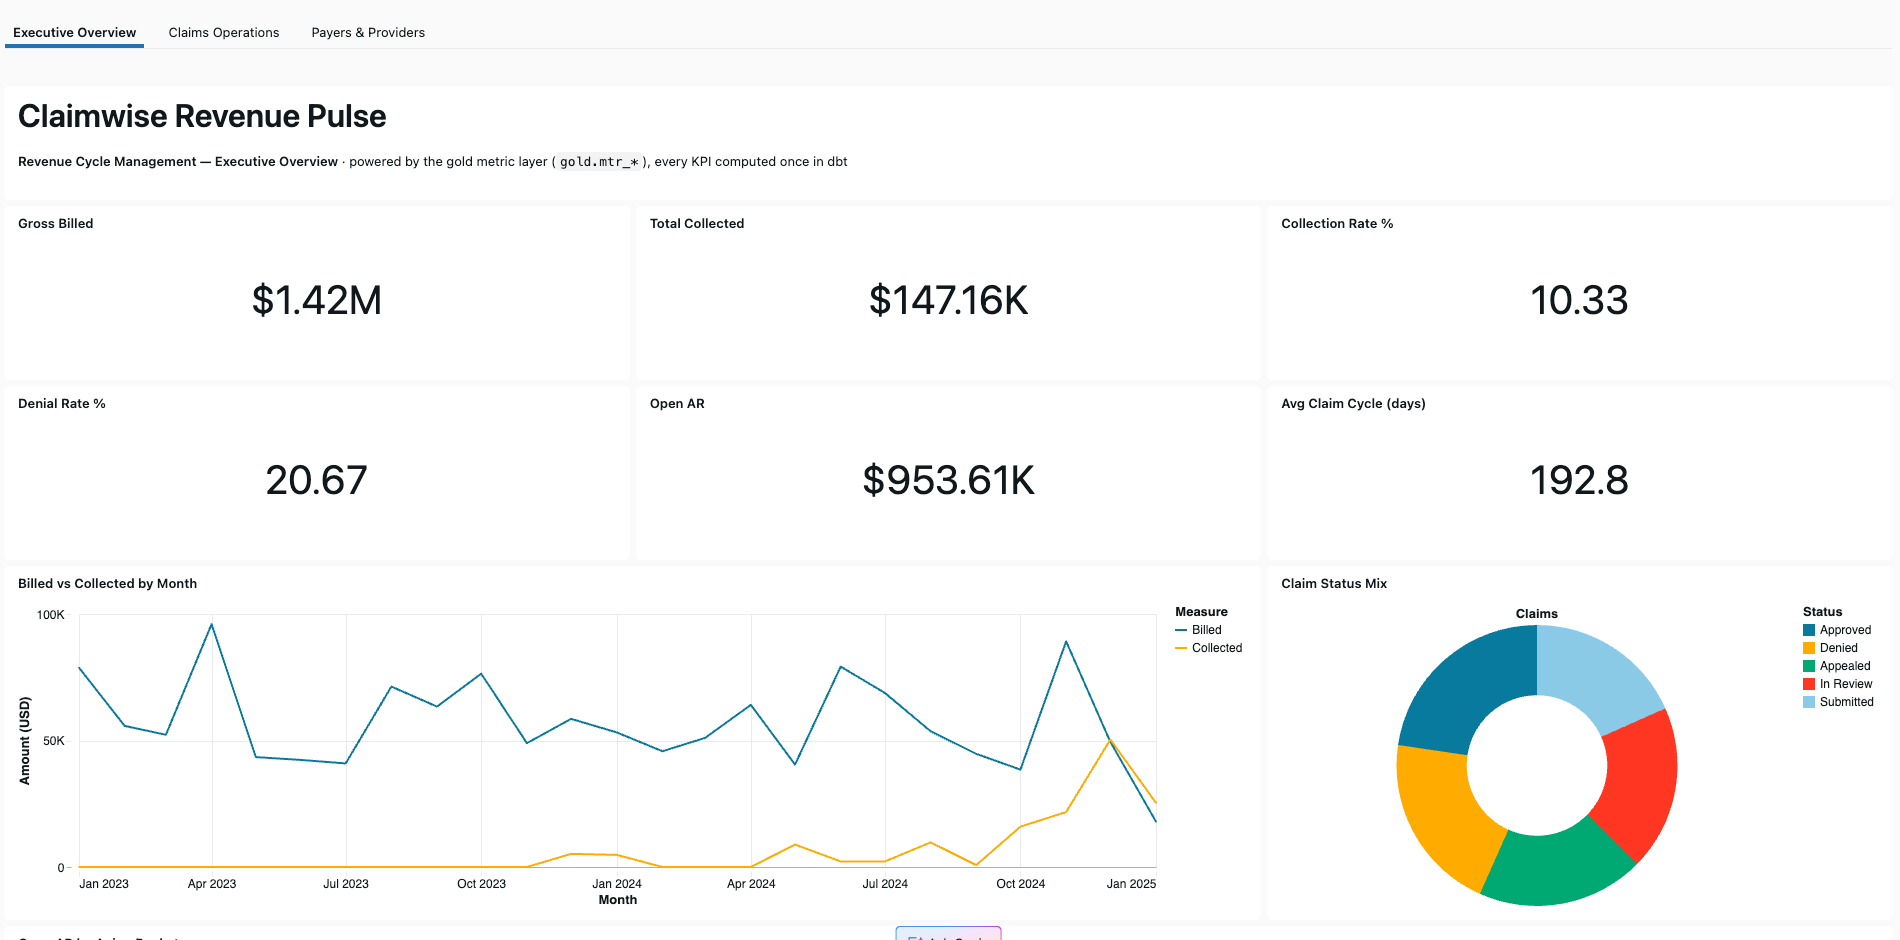Image resolution: width=1900 pixels, height=940 pixels.
Task: Switch to the Claims Operations tab
Action: tap(224, 32)
